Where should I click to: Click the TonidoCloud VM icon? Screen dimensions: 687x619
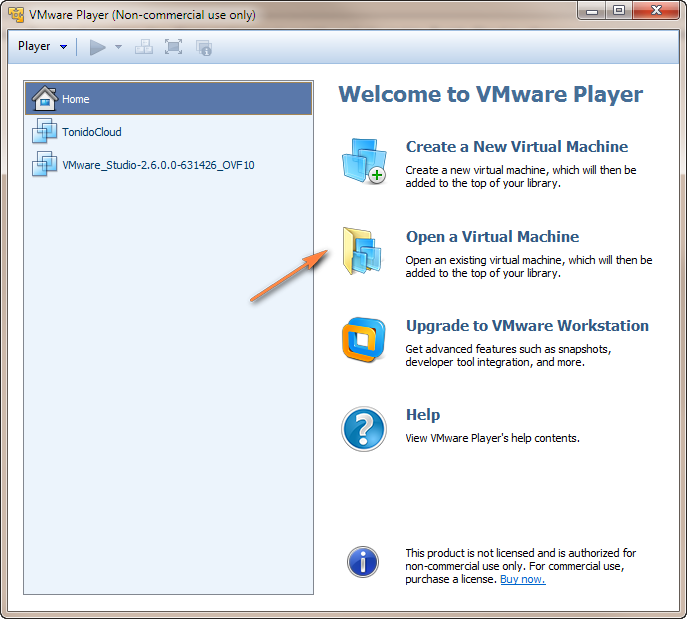[45, 131]
